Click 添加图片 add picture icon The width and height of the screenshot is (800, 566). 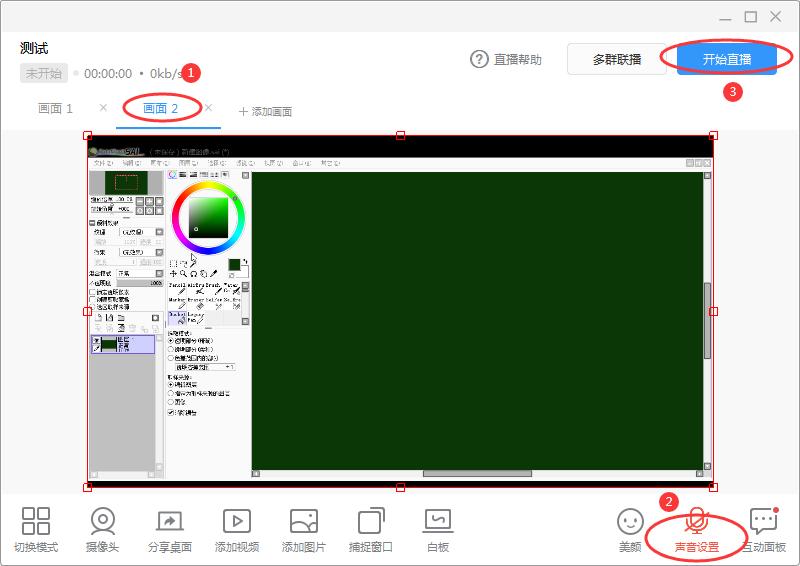click(x=304, y=529)
